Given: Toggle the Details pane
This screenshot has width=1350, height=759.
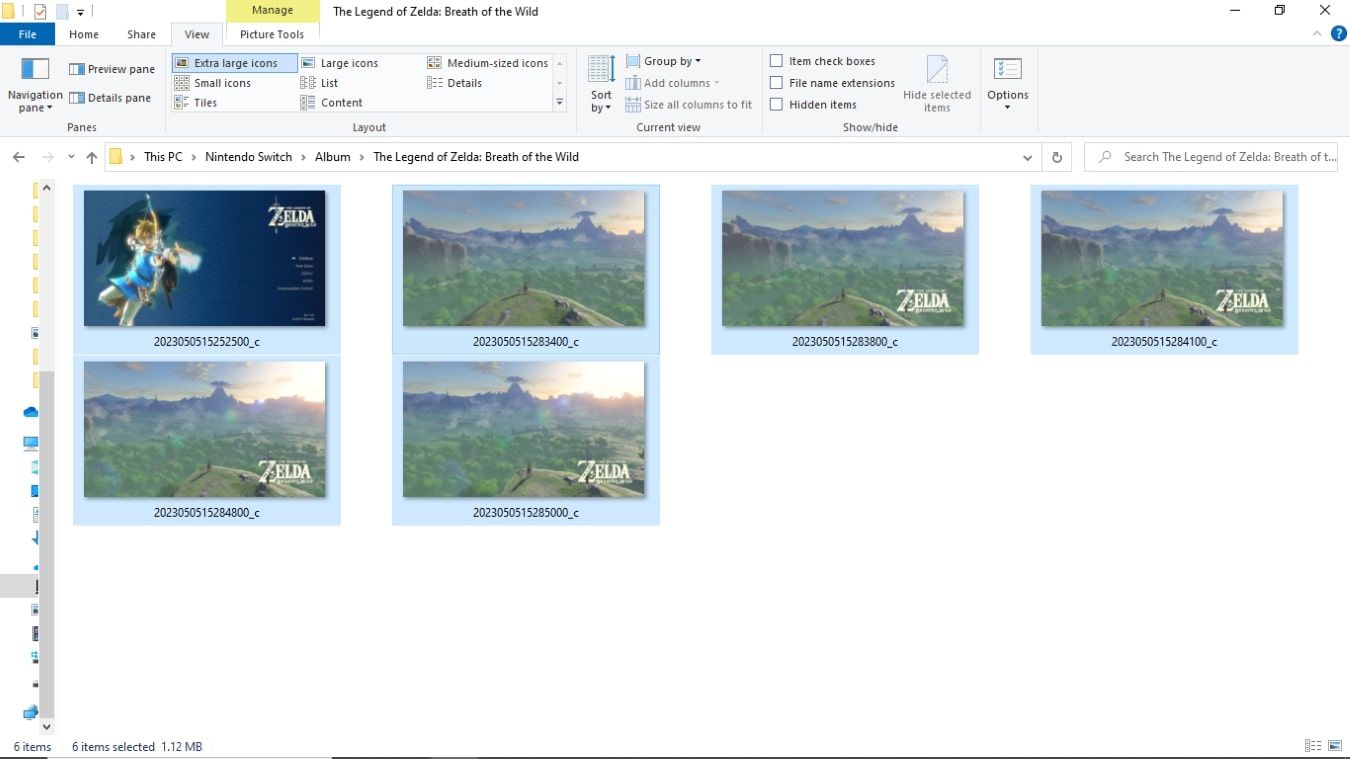Looking at the screenshot, I should pos(110,98).
